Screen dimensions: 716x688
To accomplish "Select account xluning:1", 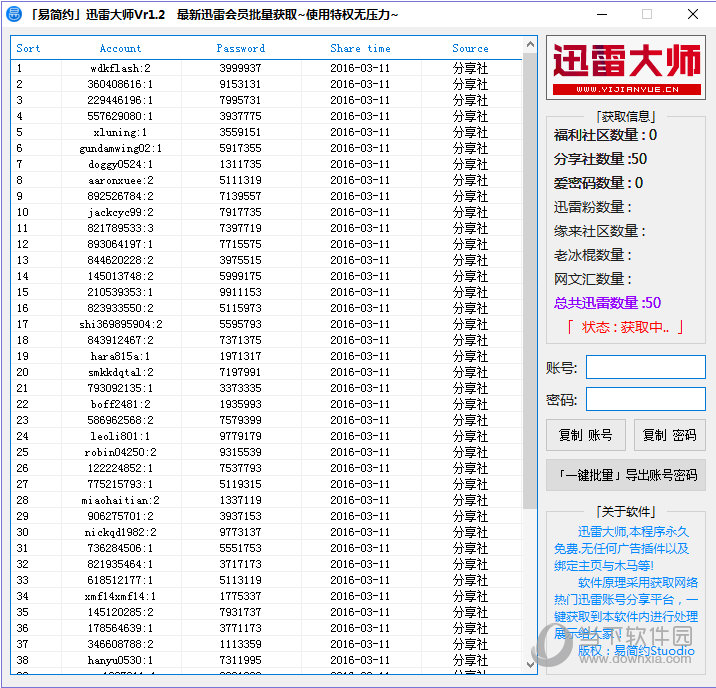I will 121,132.
